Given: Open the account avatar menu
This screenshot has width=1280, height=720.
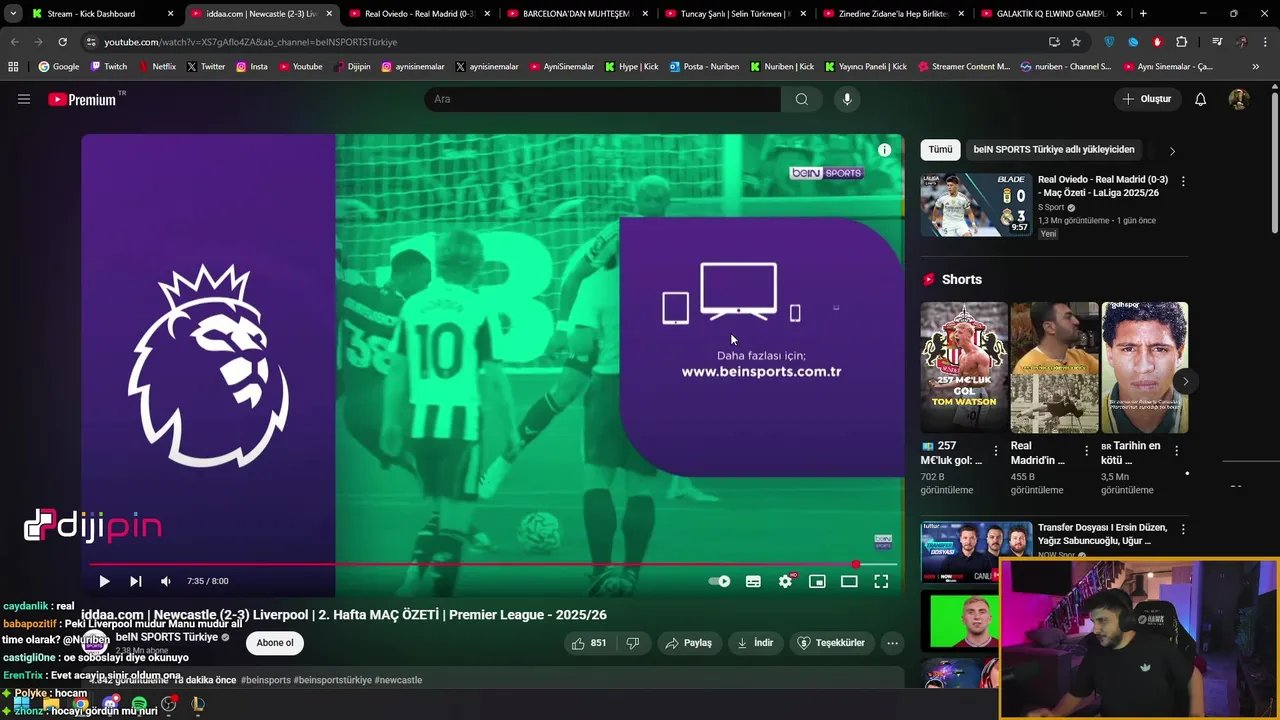Looking at the screenshot, I should click(x=1238, y=99).
